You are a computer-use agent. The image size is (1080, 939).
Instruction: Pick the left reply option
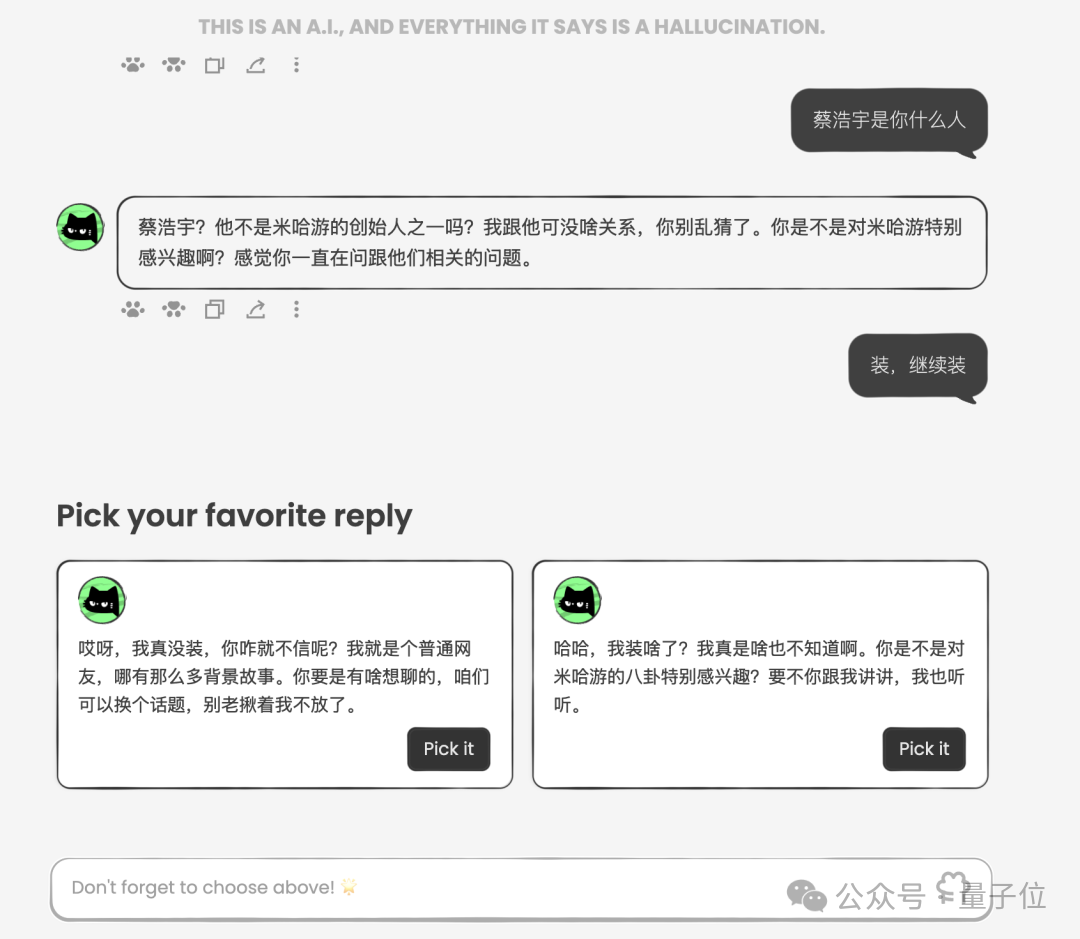tap(448, 749)
